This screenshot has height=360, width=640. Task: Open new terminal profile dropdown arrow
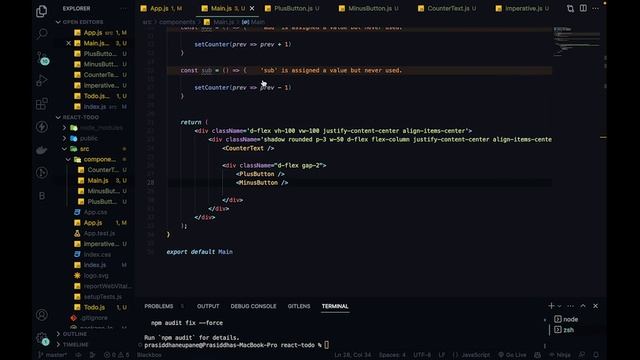[559, 306]
